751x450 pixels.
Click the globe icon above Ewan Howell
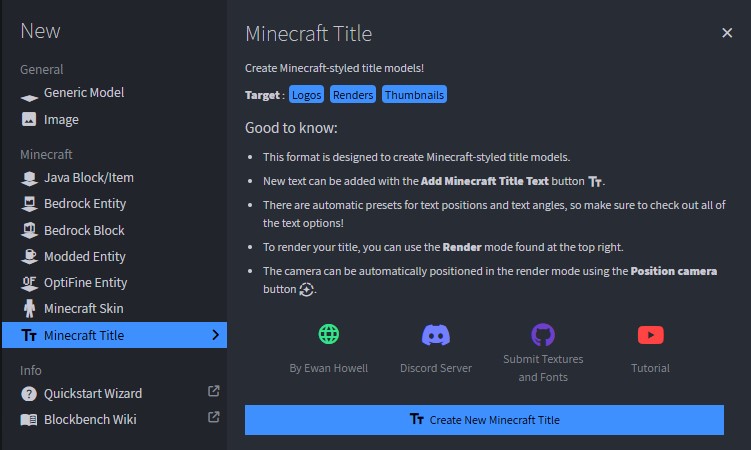tap(329, 335)
